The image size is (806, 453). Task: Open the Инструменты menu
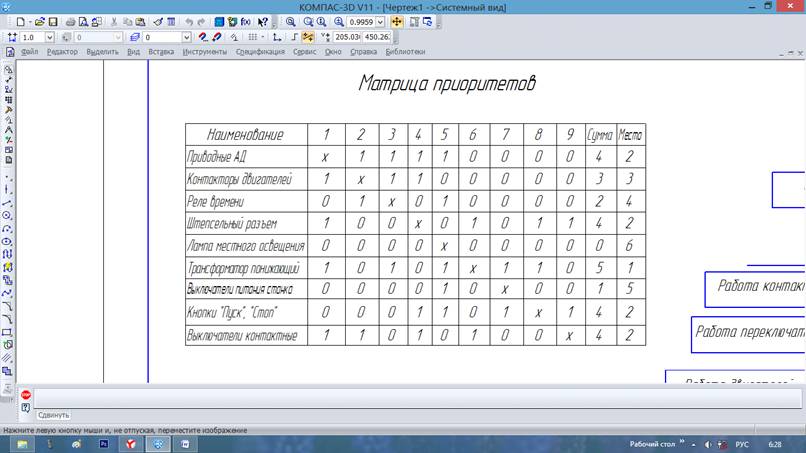(204, 51)
